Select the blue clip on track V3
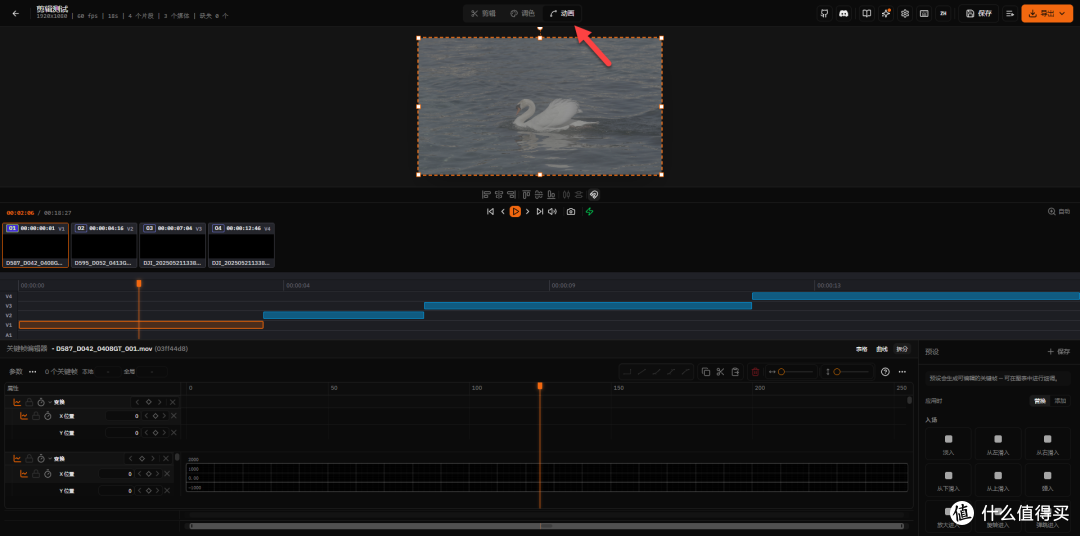This screenshot has height=536, width=1080. click(x=588, y=305)
